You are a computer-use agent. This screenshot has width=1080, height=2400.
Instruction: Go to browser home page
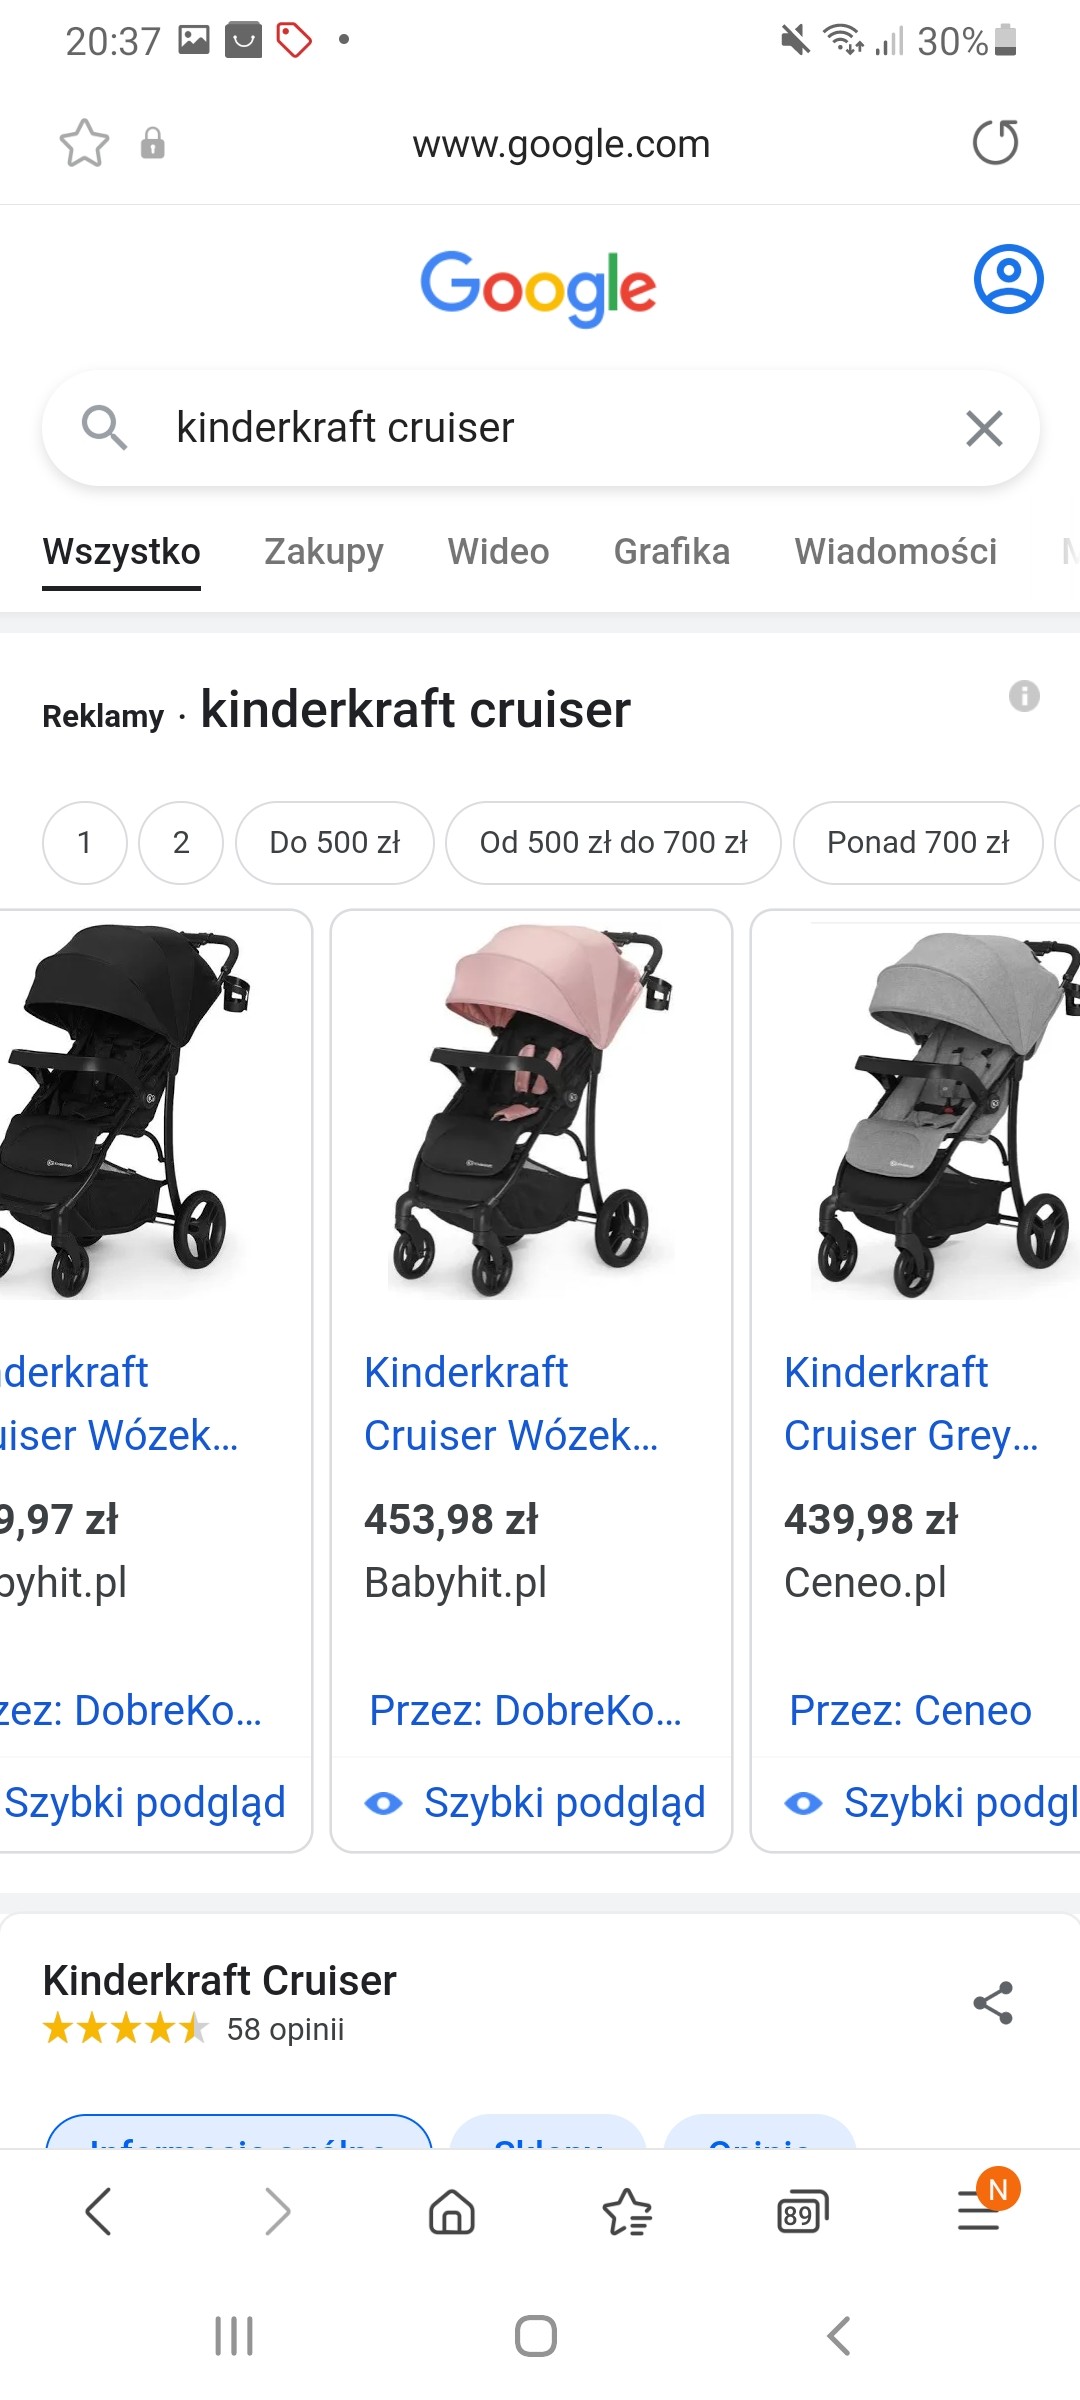[452, 2211]
